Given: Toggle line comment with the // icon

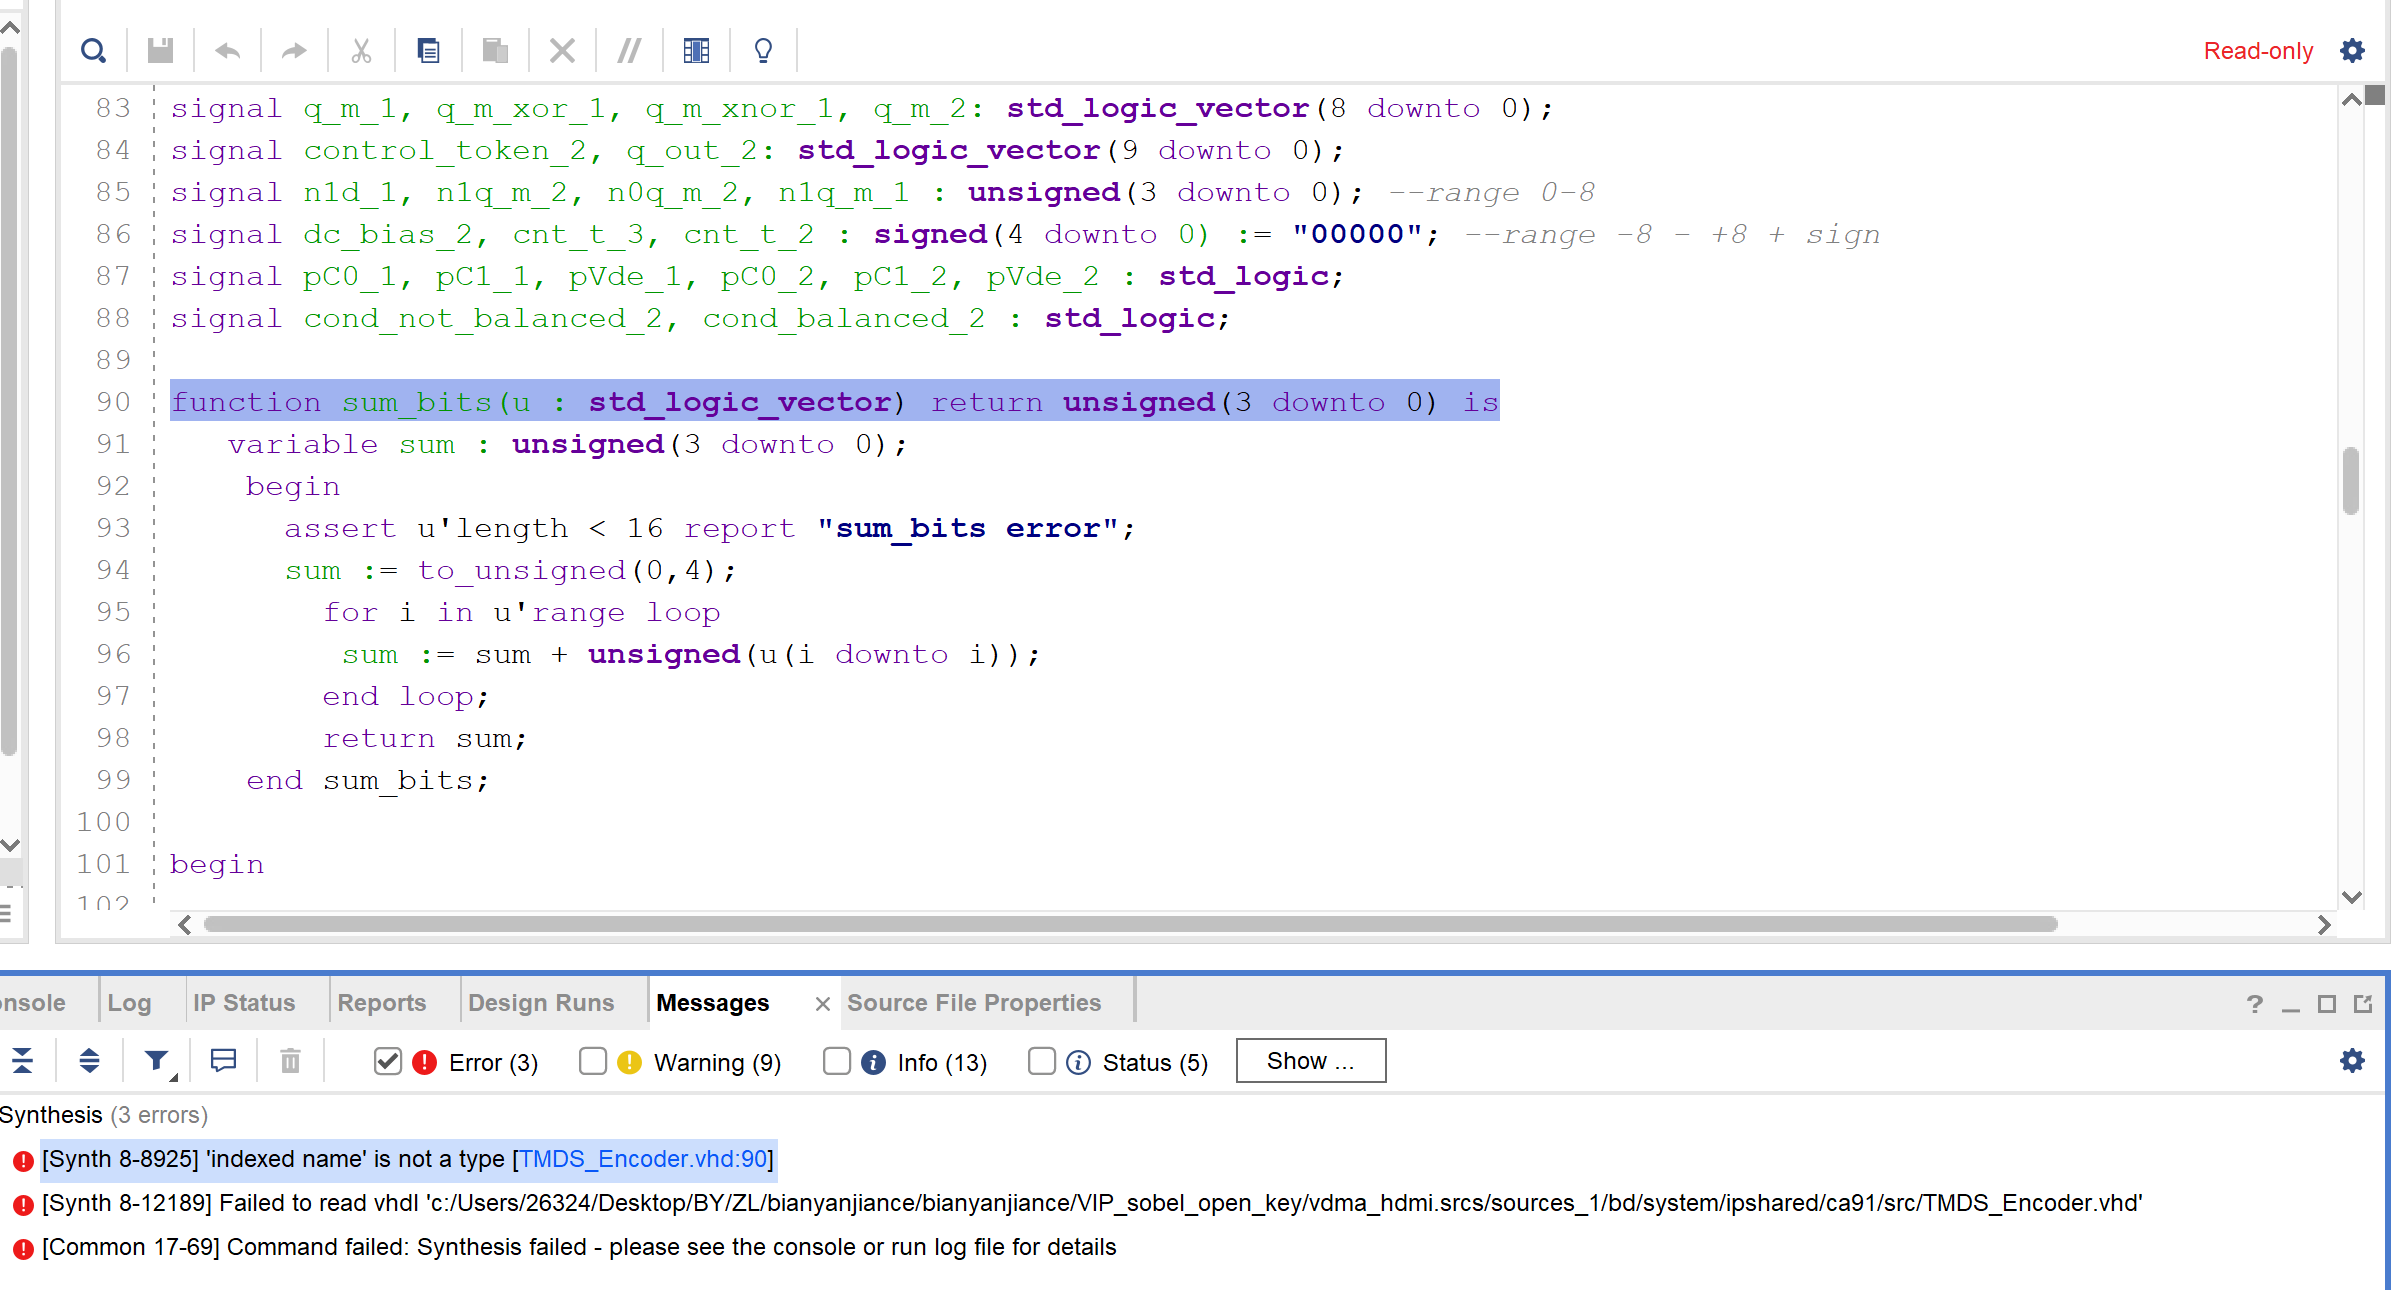Looking at the screenshot, I should [x=628, y=50].
